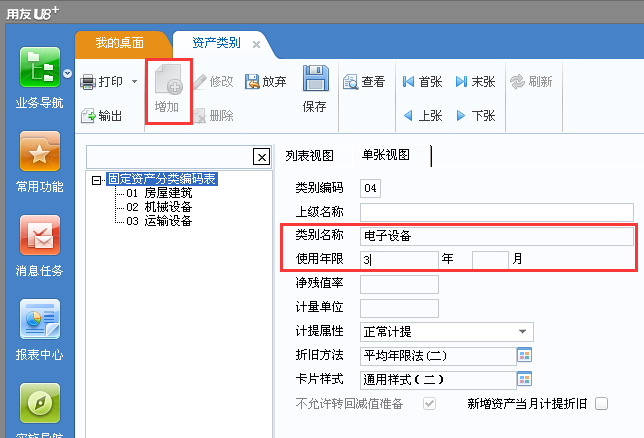Switch to the 我的桌面 tab
The height and width of the screenshot is (438, 644).
coord(120,43)
